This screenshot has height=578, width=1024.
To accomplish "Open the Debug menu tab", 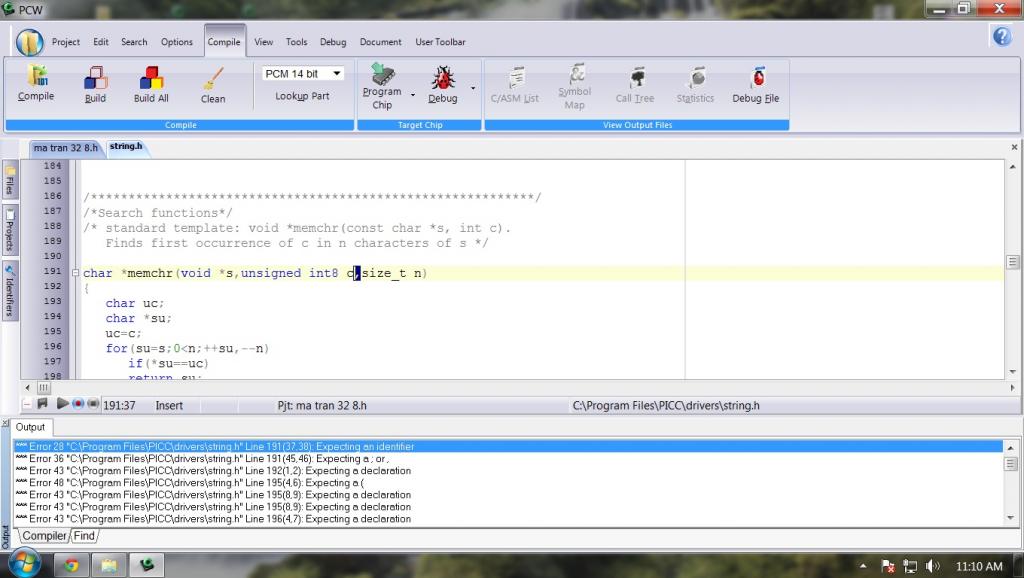I will pyautogui.click(x=333, y=42).
